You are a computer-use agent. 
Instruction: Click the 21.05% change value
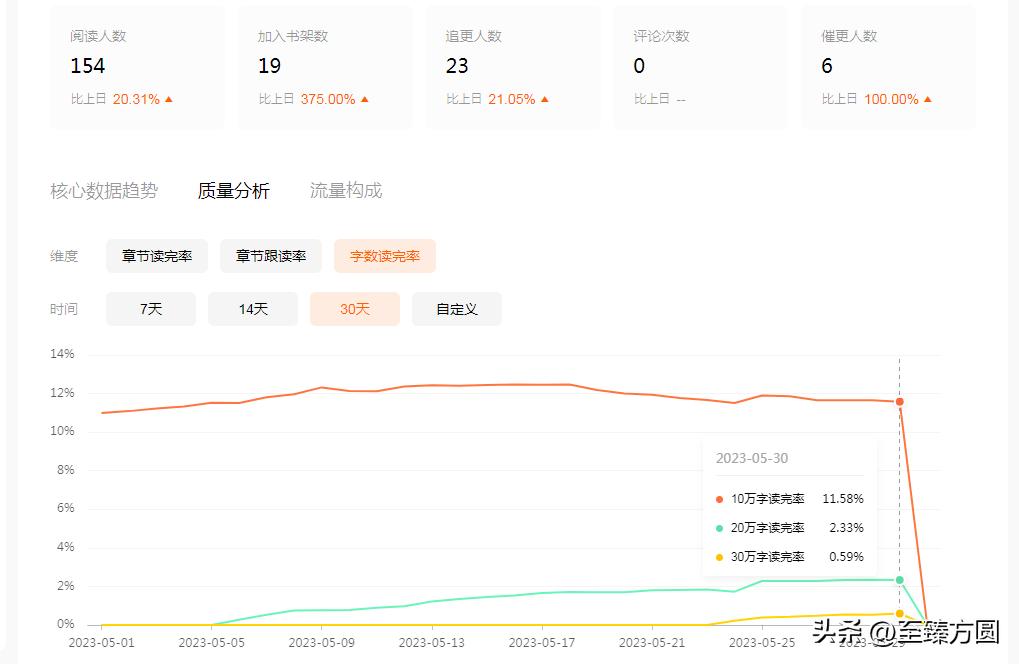tap(511, 99)
